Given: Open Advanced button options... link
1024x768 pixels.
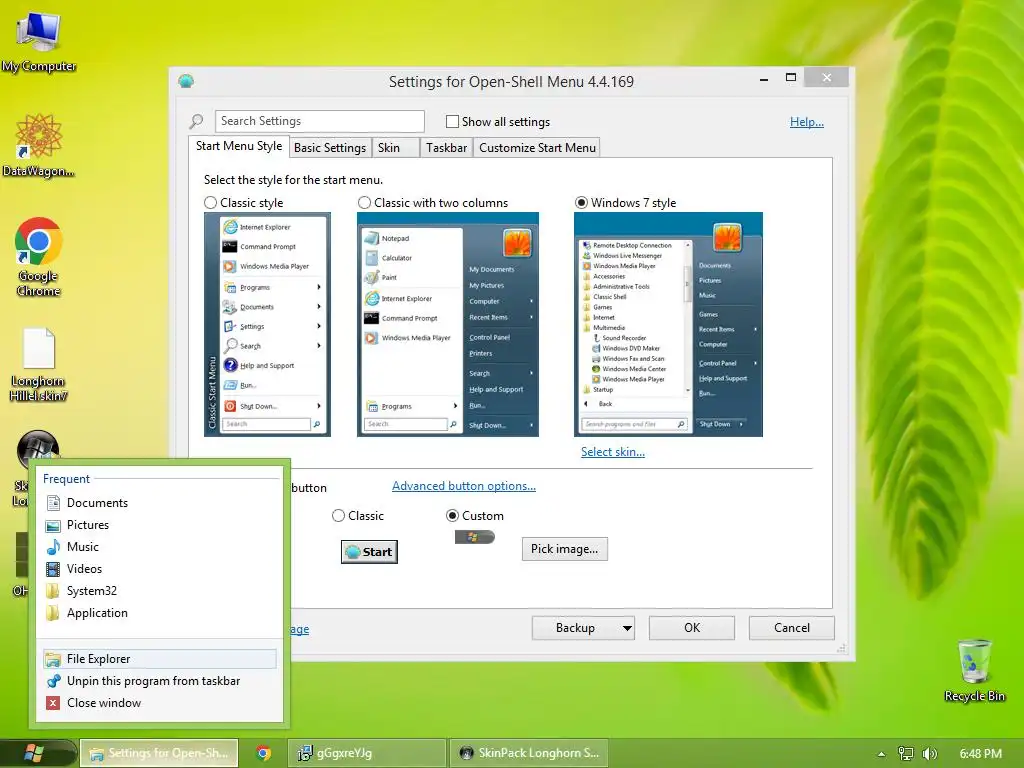Looking at the screenshot, I should pos(464,486).
